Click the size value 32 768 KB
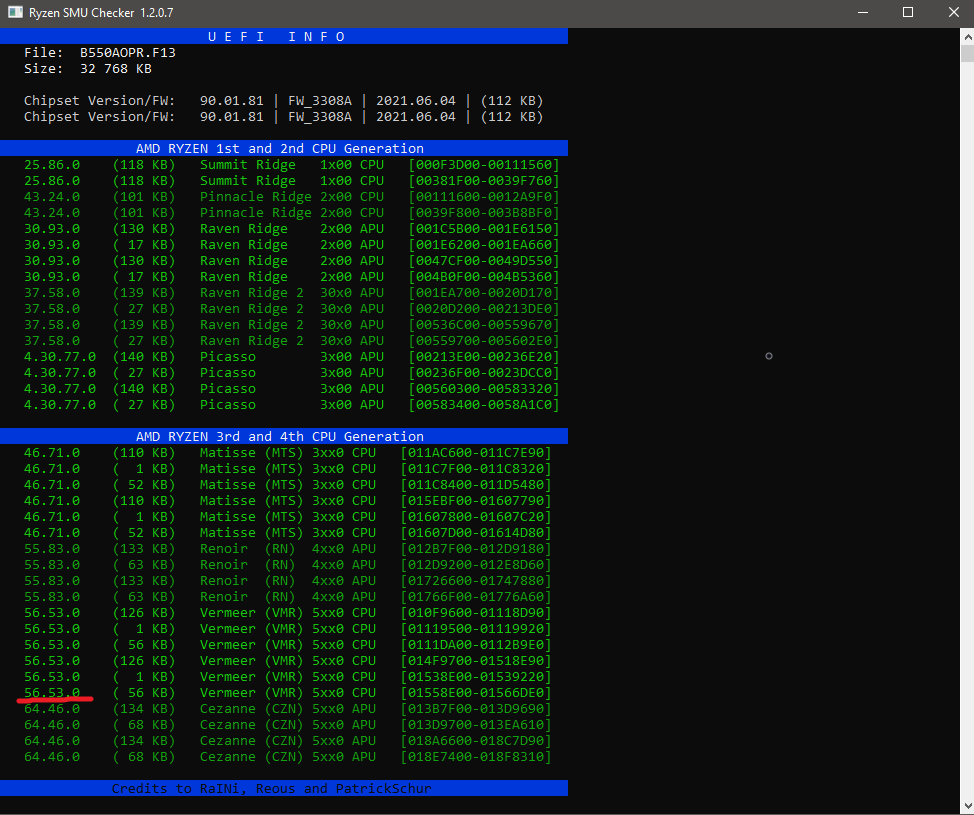974x815 pixels. point(116,69)
